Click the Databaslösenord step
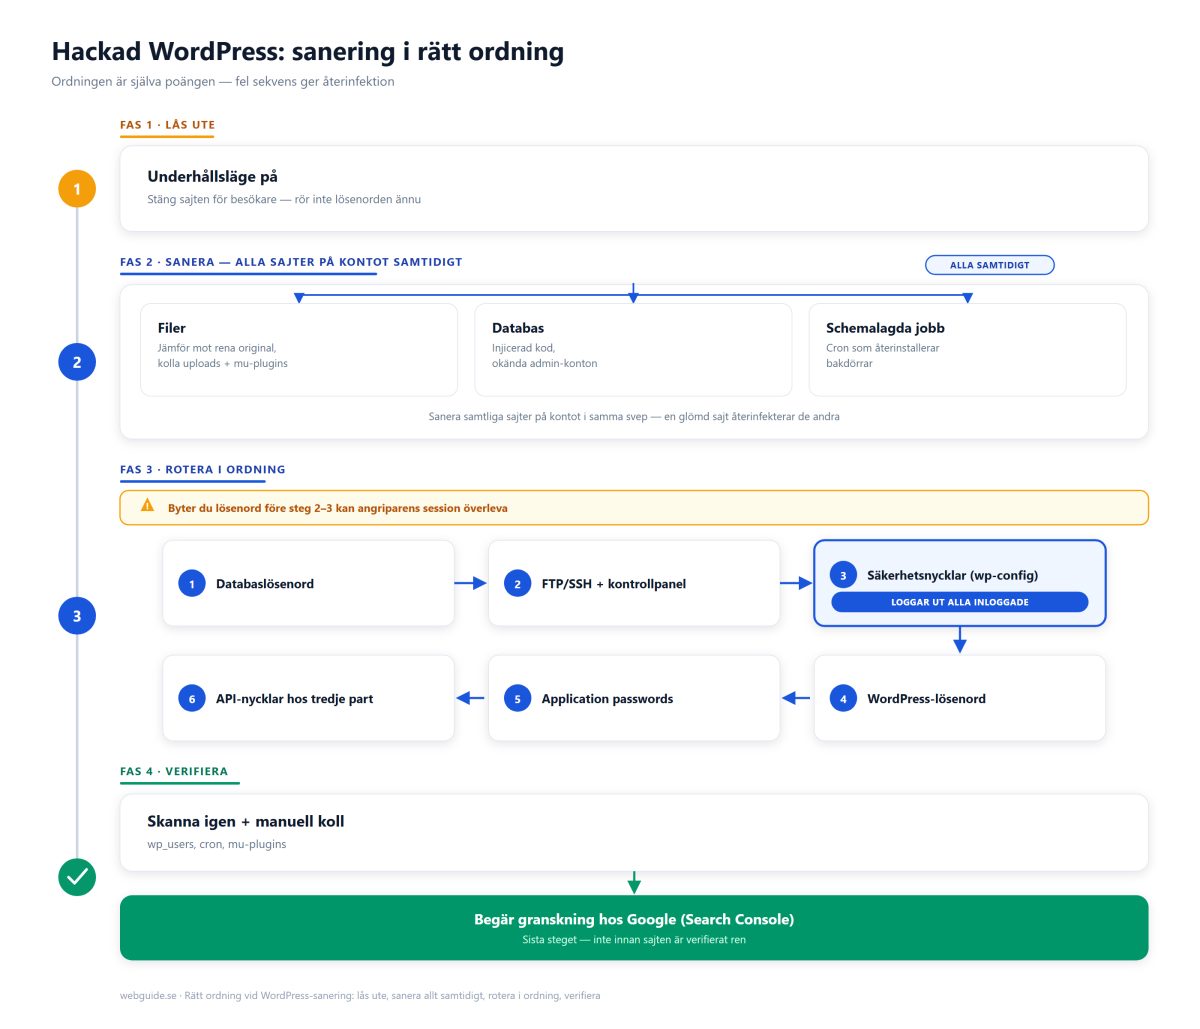The width and height of the screenshot is (1200, 1029). [x=308, y=584]
